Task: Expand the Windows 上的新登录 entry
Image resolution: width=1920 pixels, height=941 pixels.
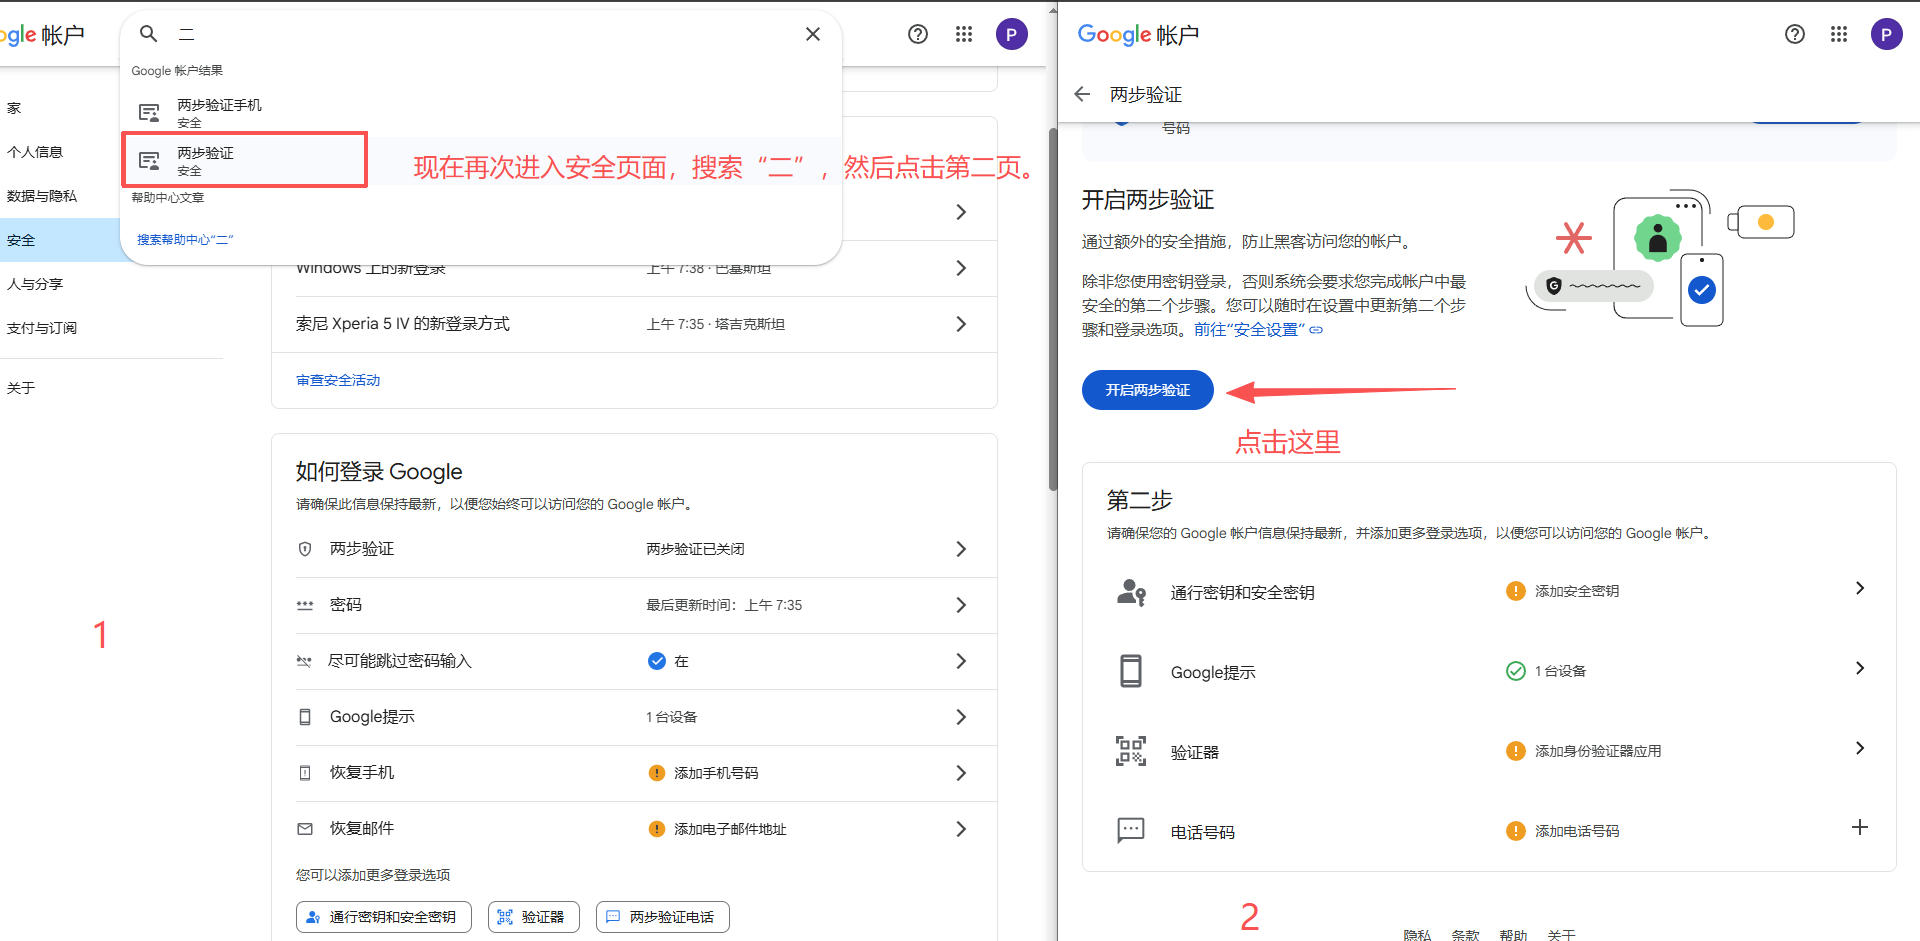Action: [961, 268]
